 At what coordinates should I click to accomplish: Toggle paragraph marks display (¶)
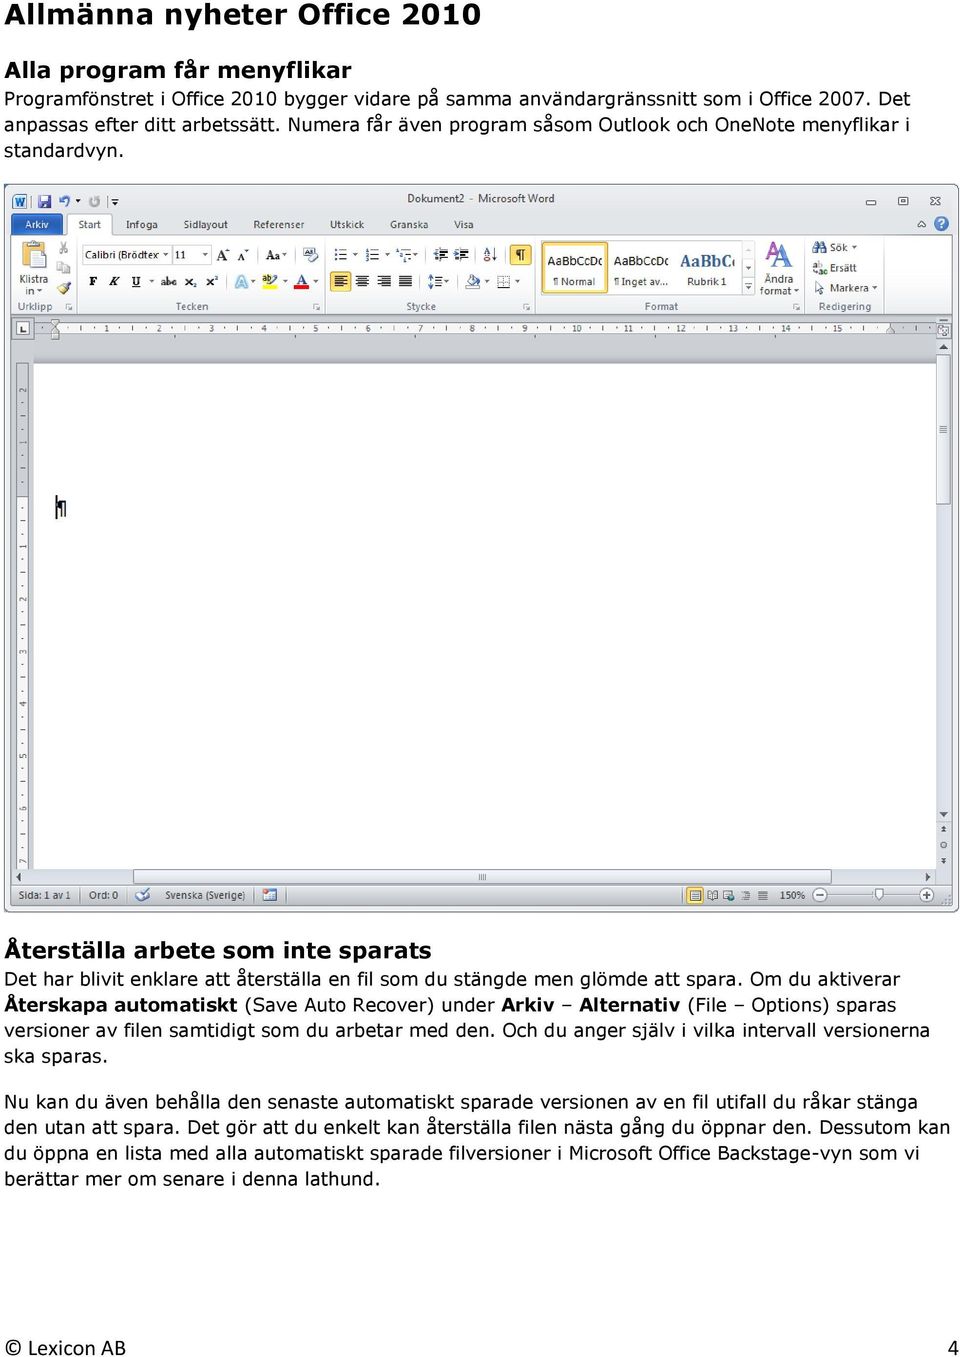520,255
